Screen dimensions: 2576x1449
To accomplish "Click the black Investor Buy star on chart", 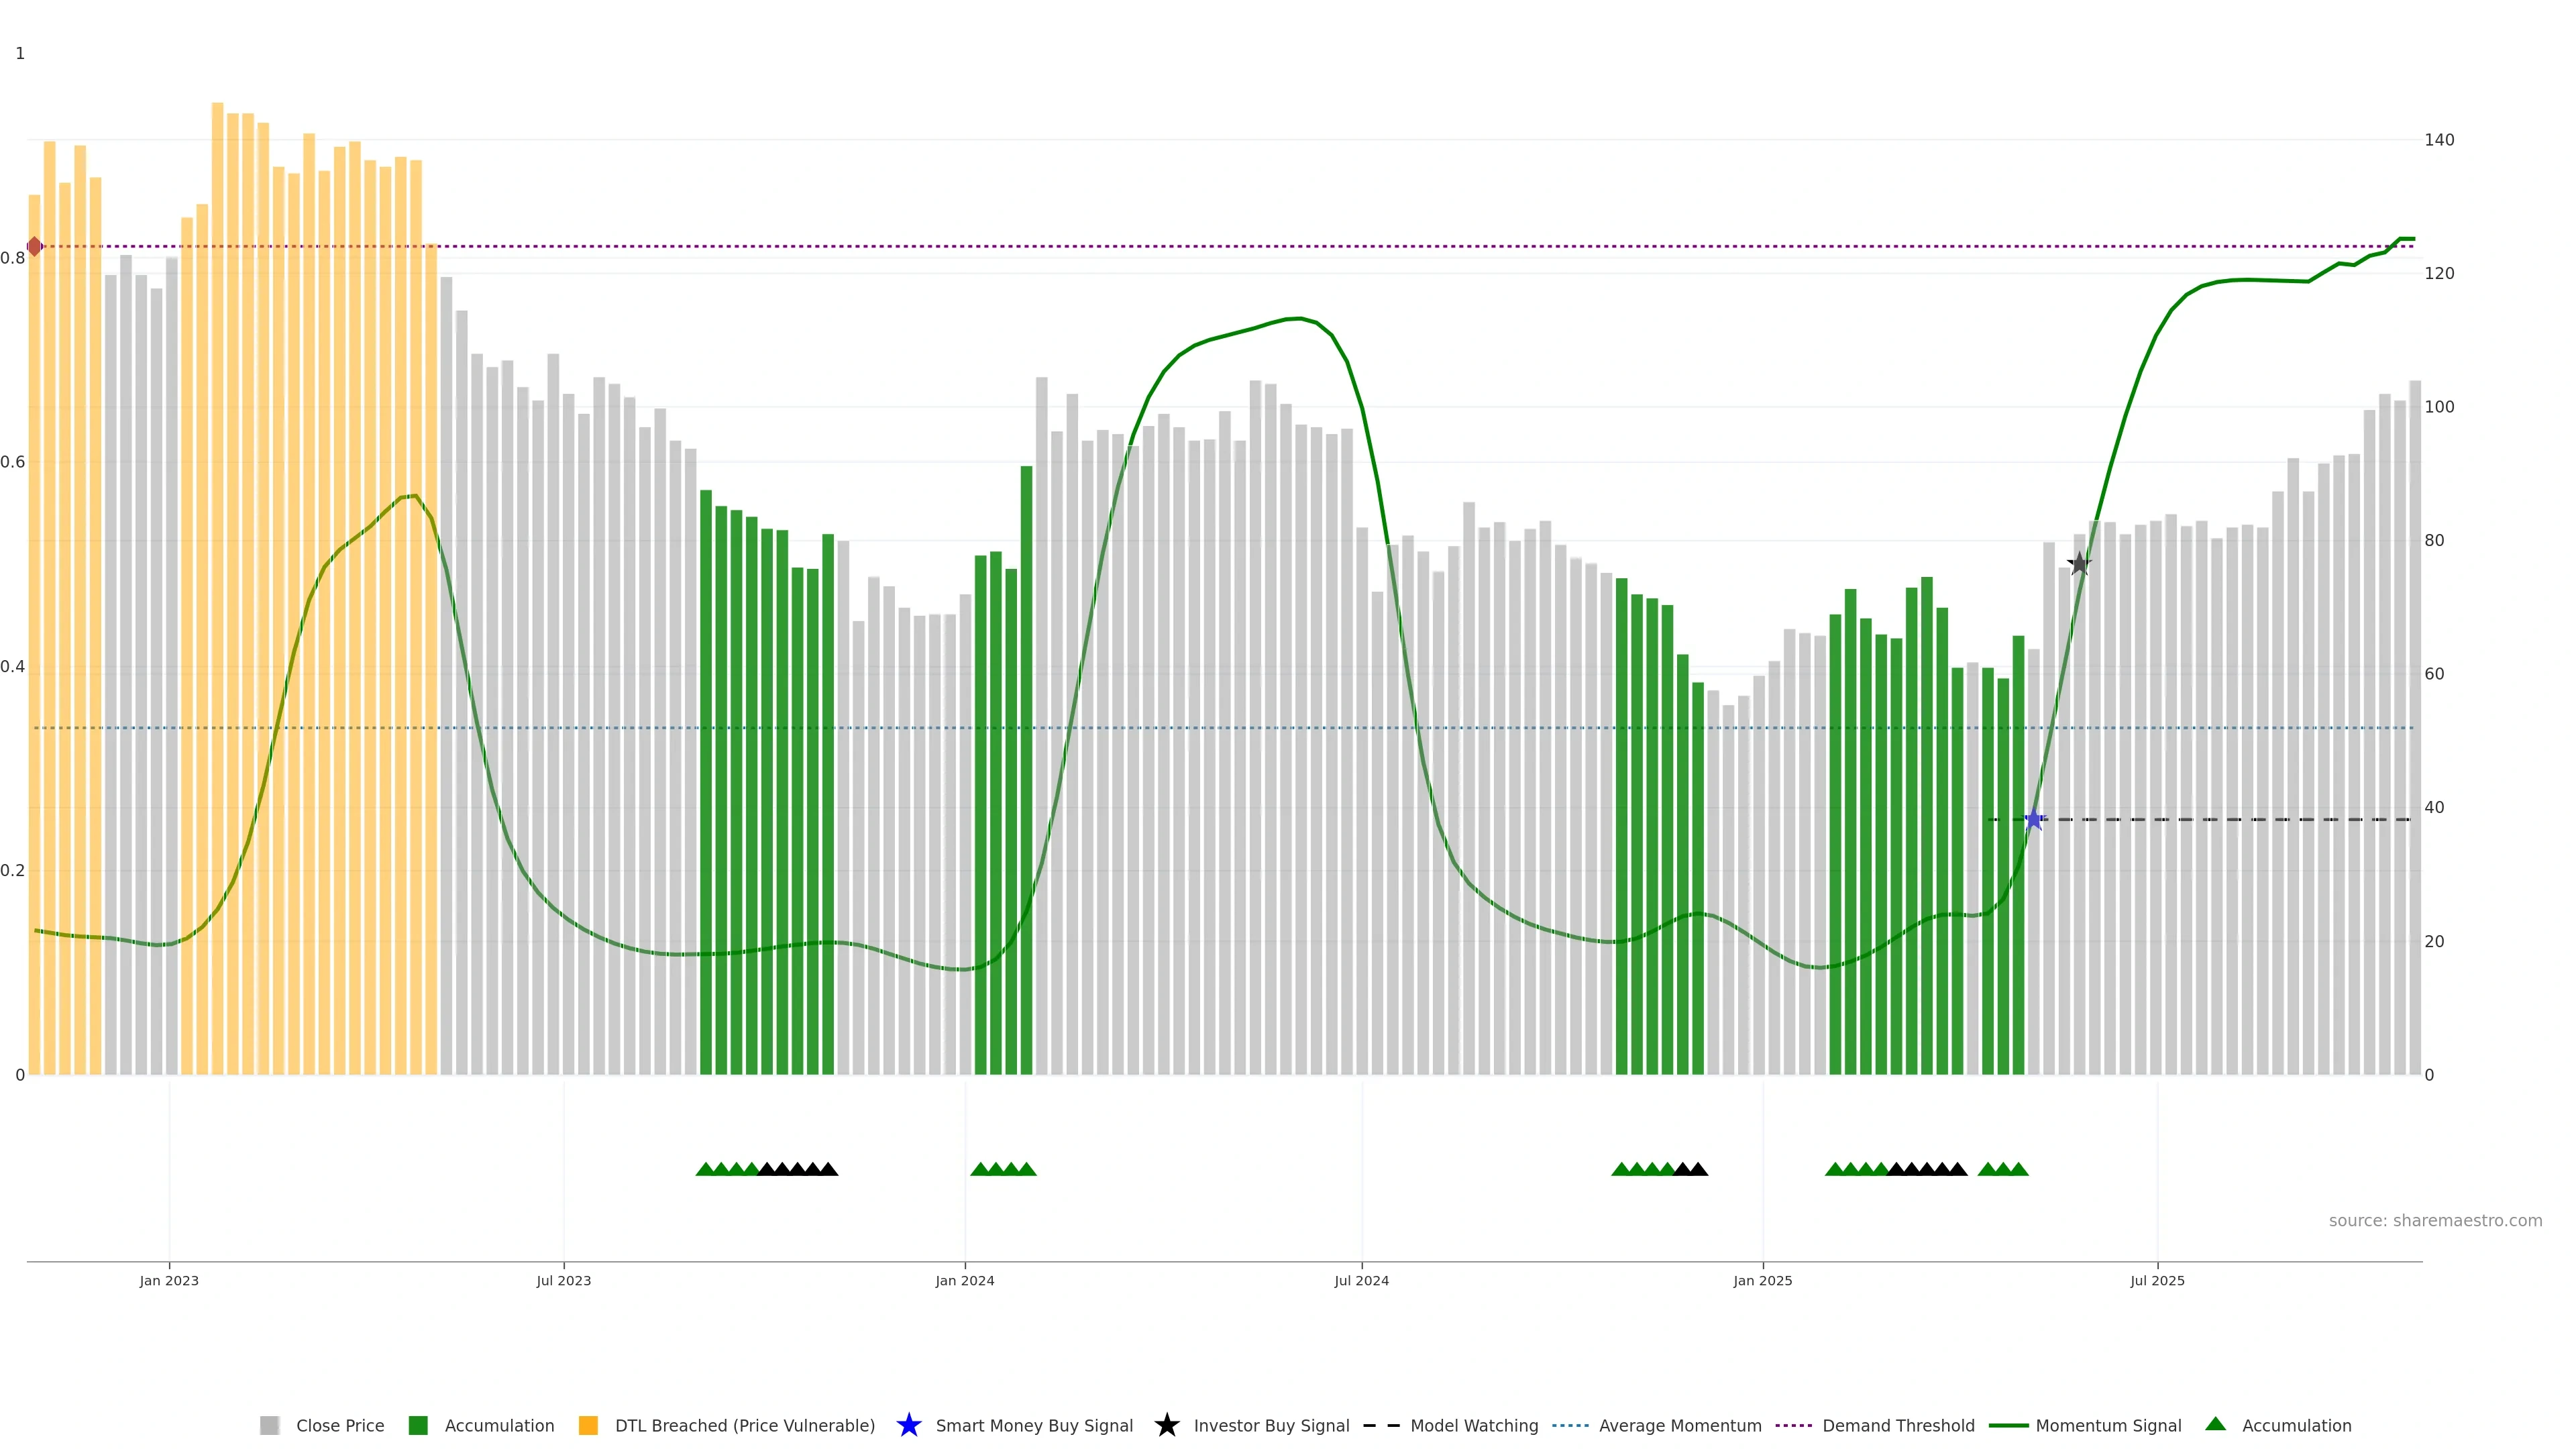I will (x=2079, y=564).
